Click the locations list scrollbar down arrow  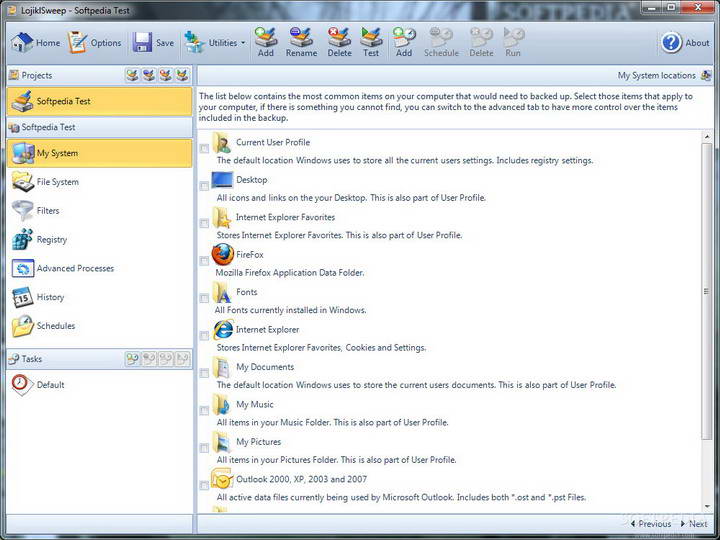pyautogui.click(x=706, y=507)
